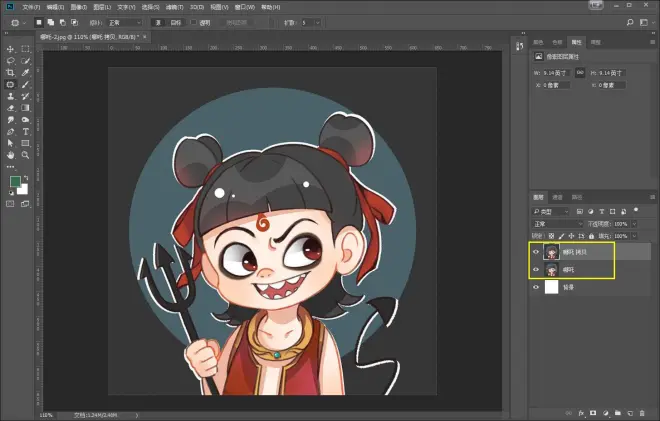The height and width of the screenshot is (421, 660).
Task: Select the Path Selection arrow tool
Action: pos(11,144)
